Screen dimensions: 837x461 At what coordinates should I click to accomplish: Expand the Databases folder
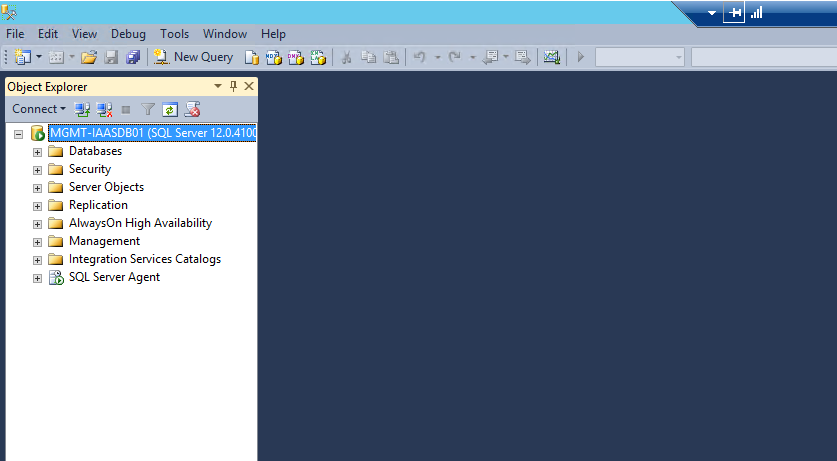pos(37,152)
